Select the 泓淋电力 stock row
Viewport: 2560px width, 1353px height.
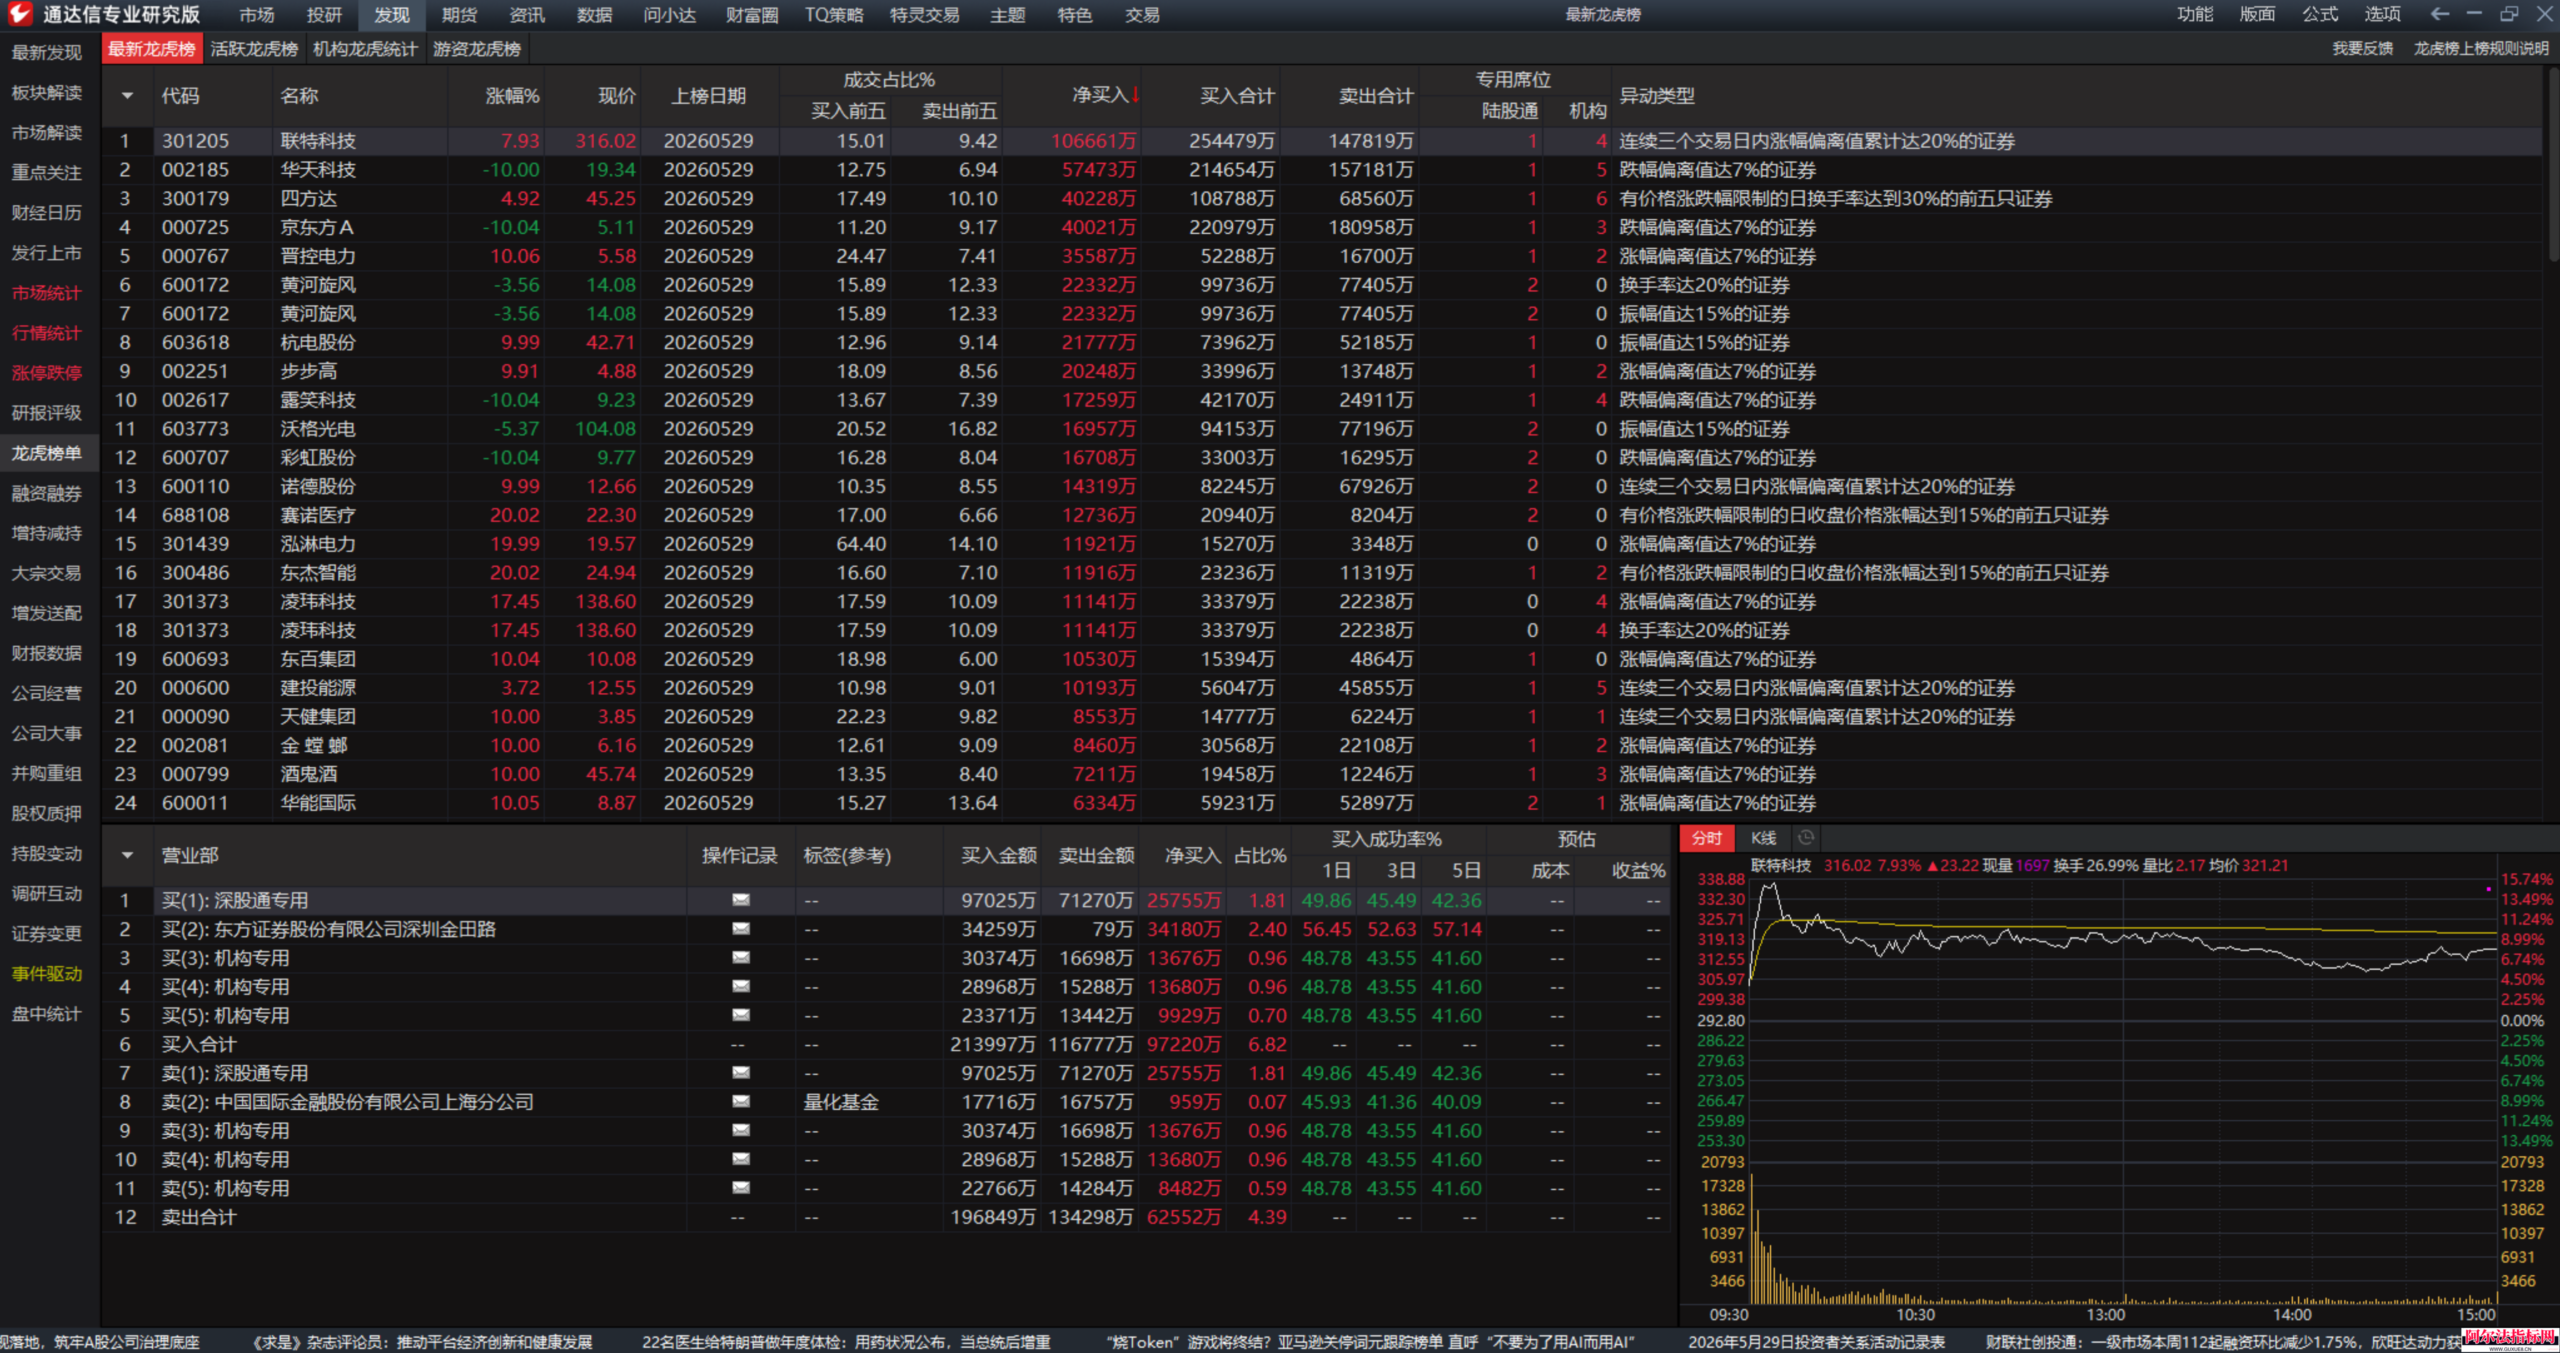(1323, 544)
